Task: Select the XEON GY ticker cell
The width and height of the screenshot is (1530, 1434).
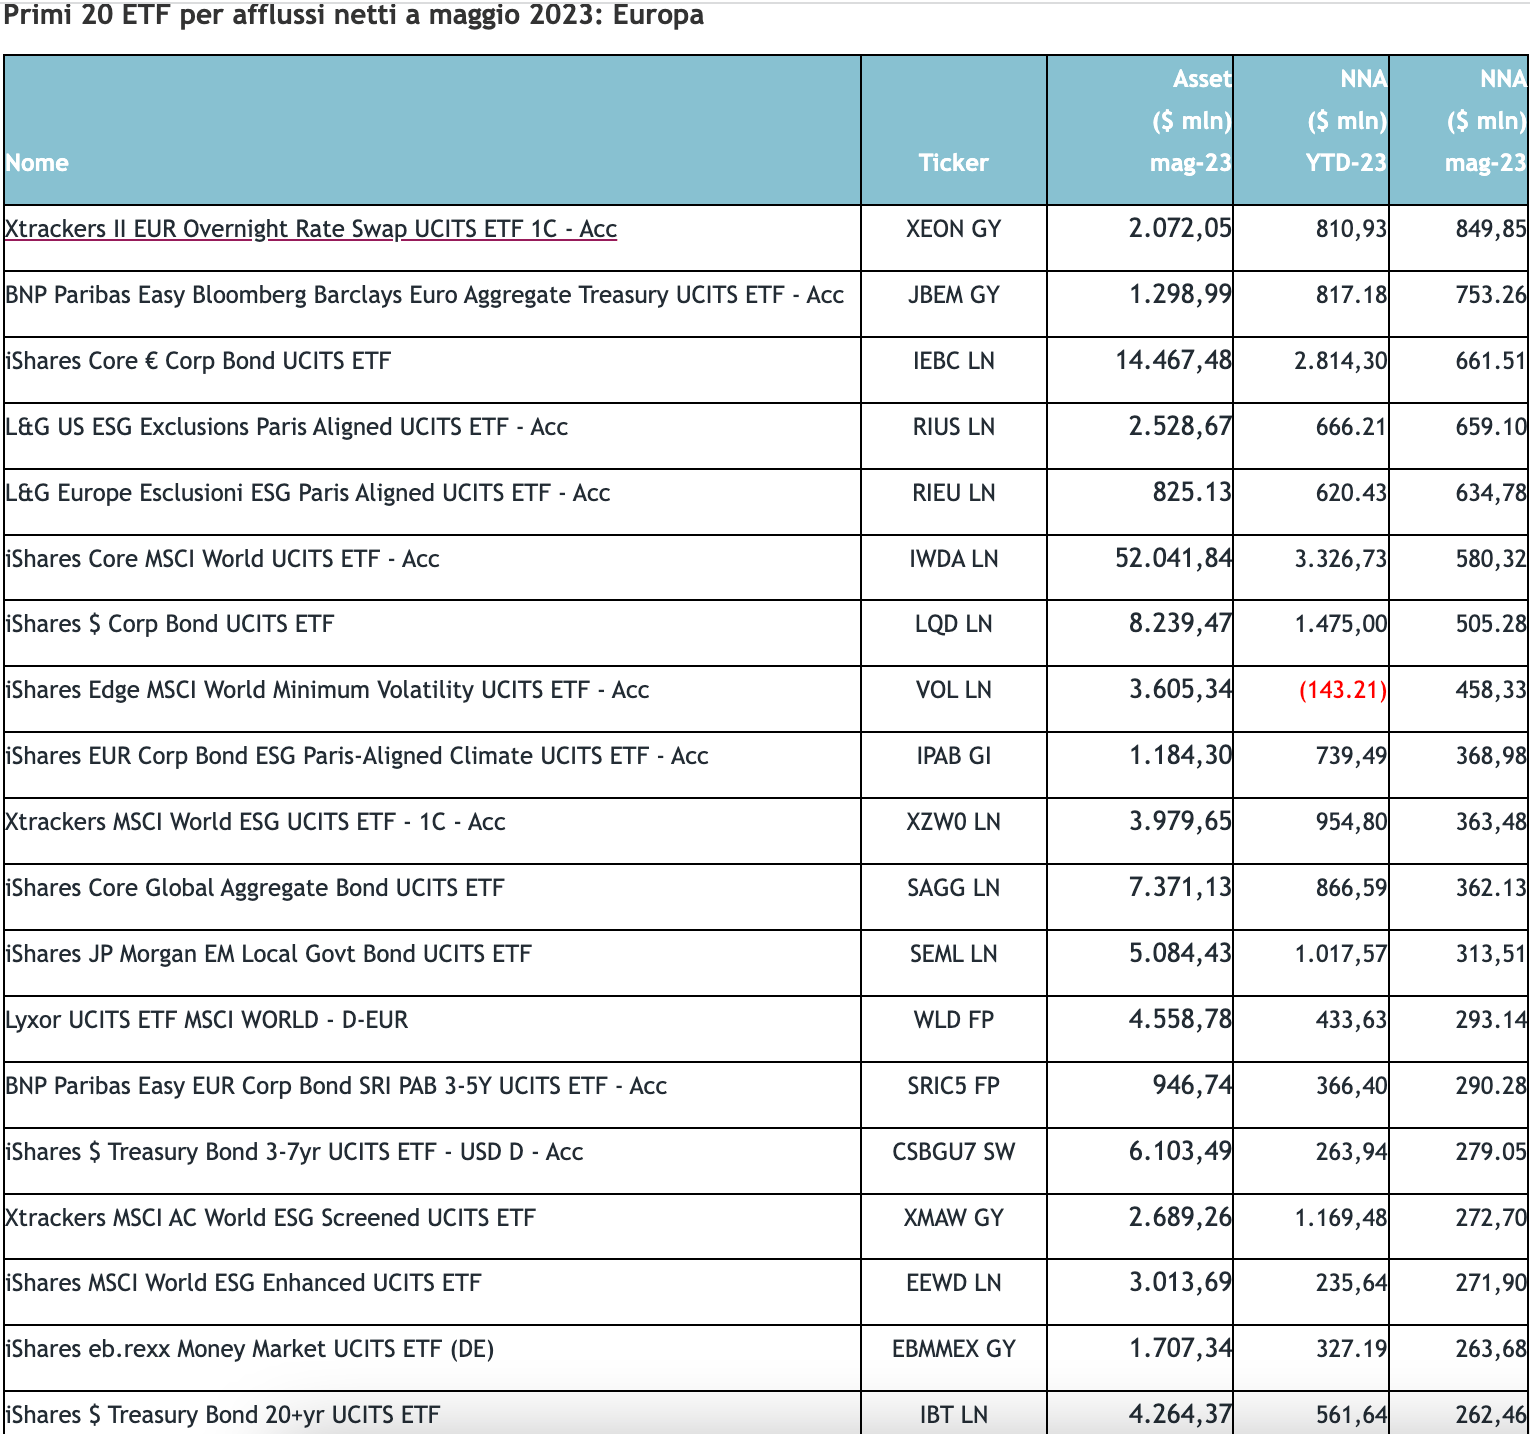Action: [x=953, y=229]
